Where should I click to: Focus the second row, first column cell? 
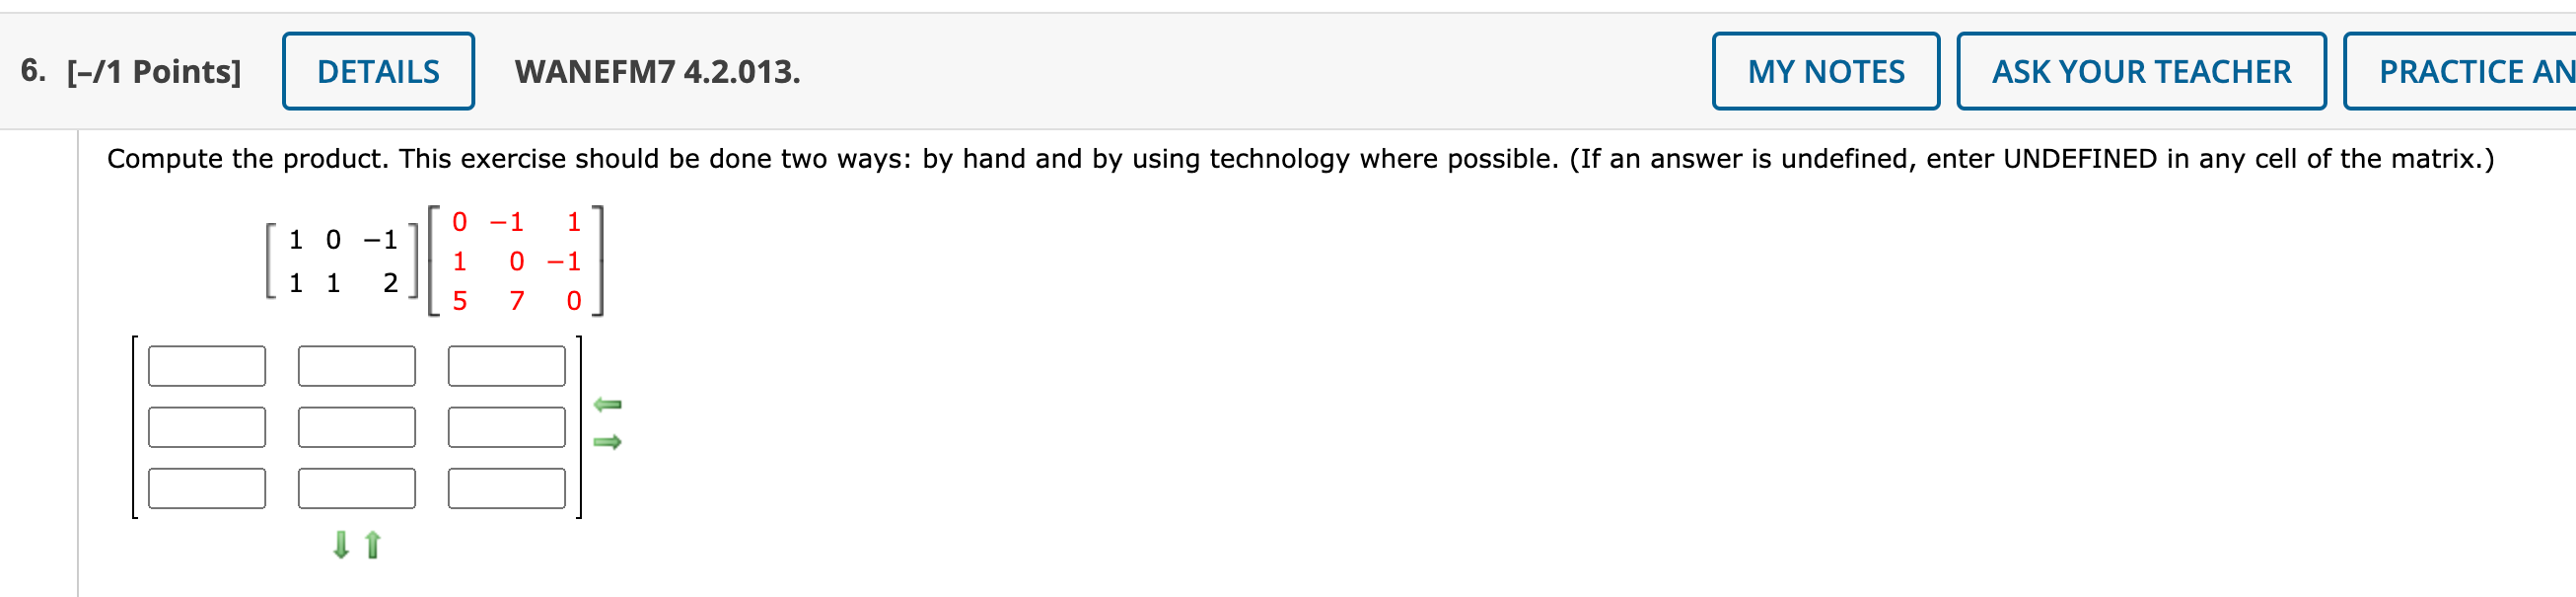207,427
